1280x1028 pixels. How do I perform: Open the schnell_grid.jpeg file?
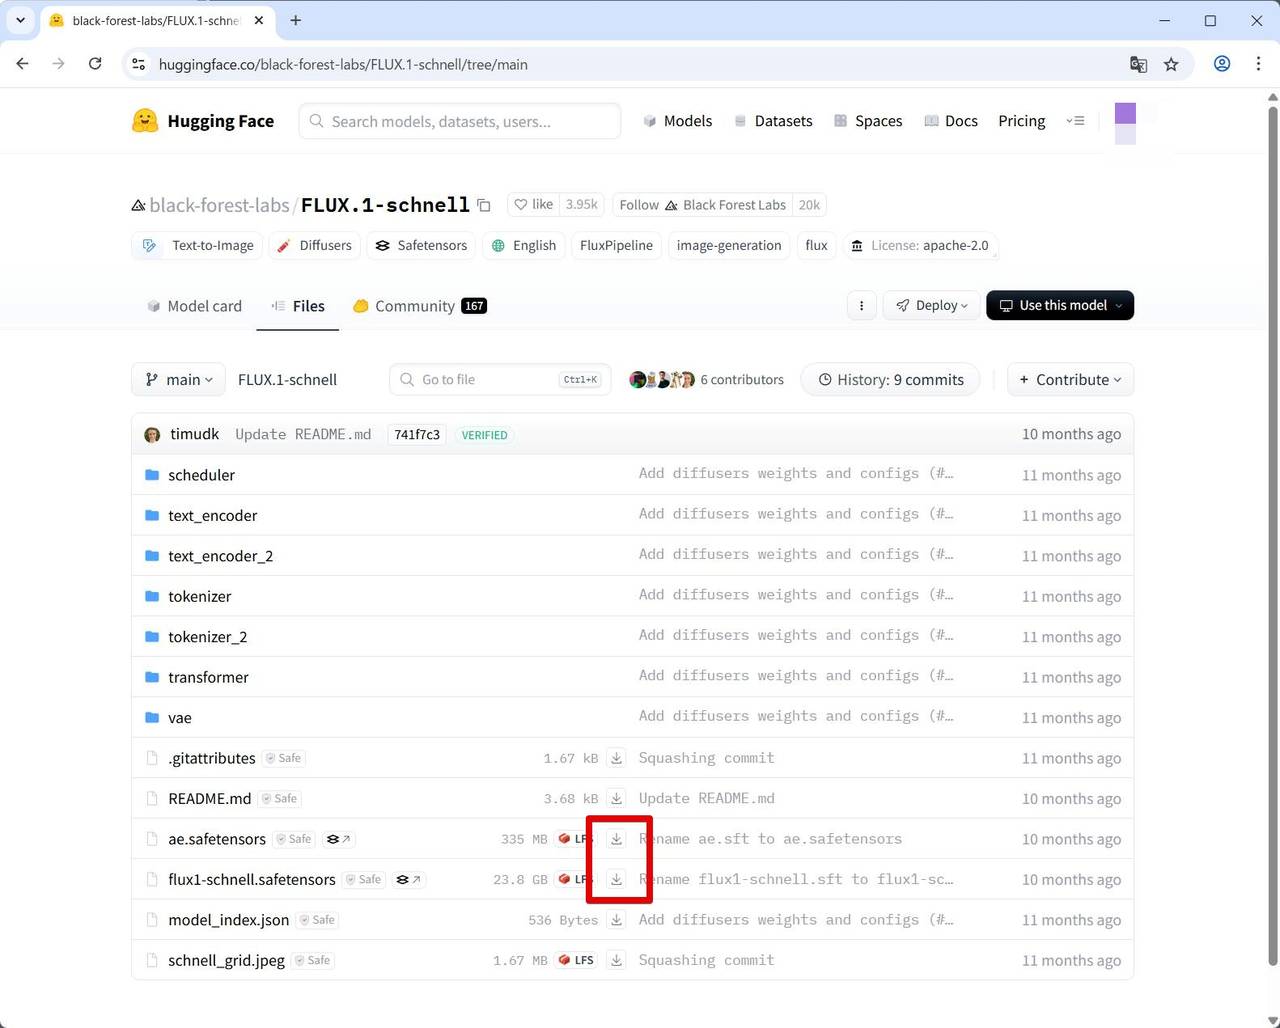(226, 960)
